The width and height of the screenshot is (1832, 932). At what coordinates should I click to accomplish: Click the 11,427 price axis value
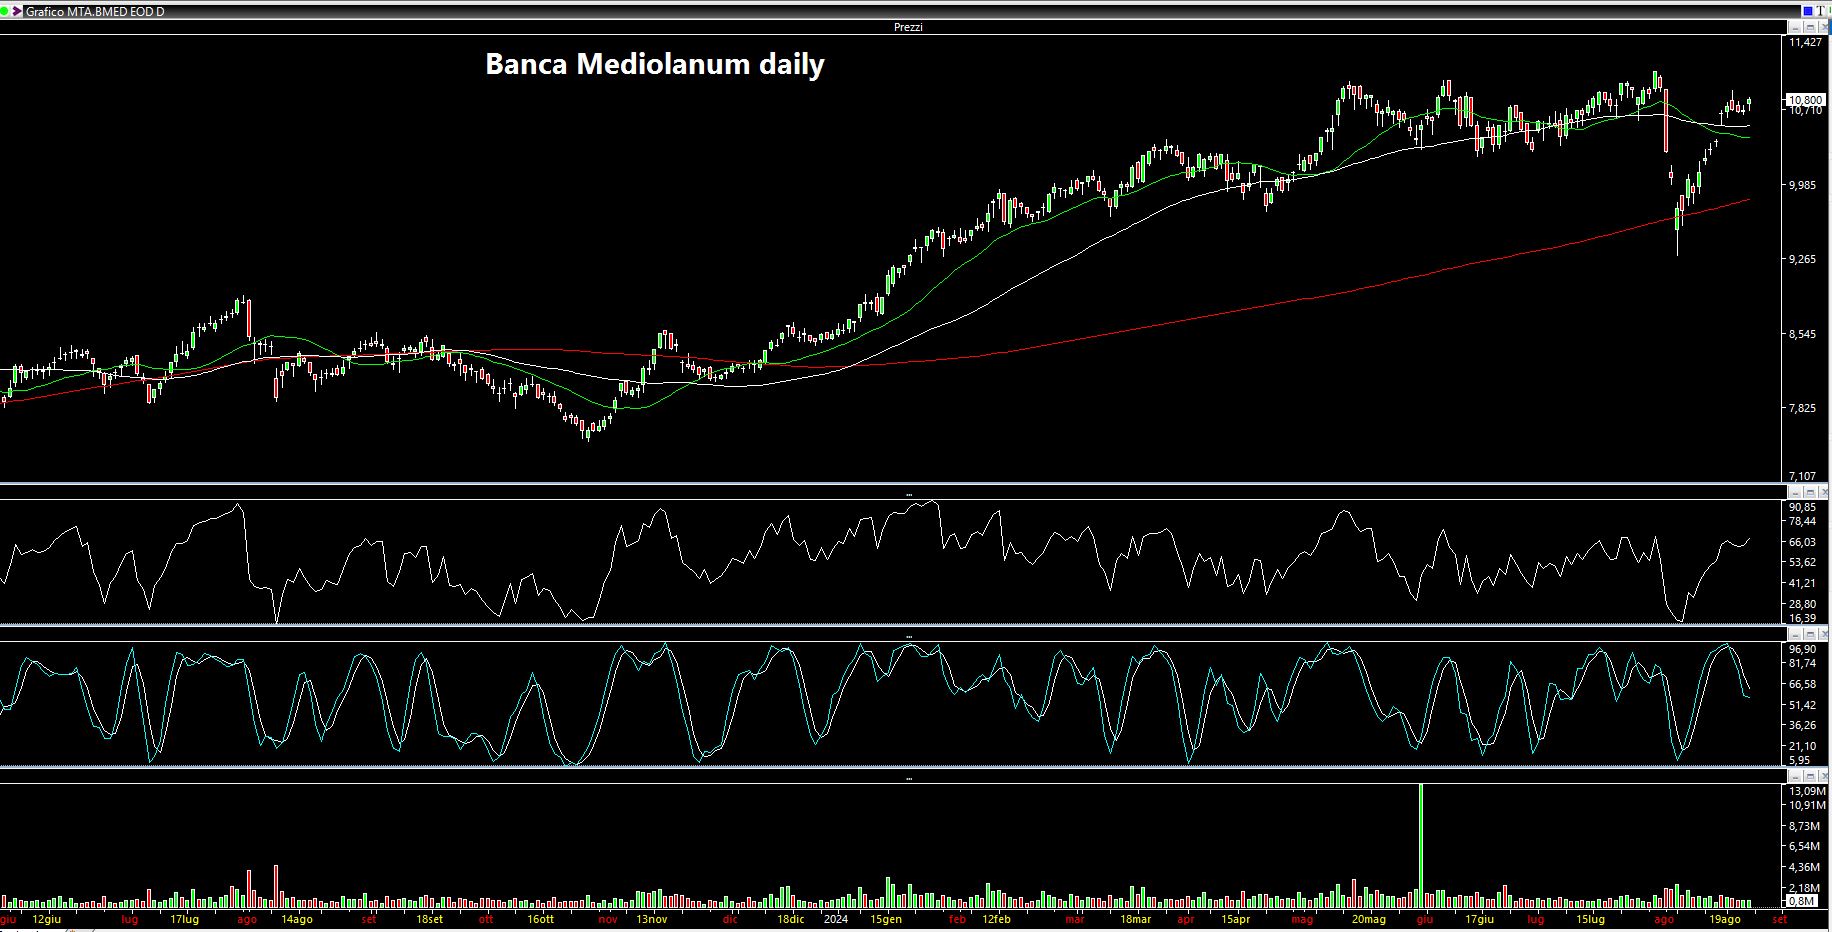click(x=1806, y=42)
